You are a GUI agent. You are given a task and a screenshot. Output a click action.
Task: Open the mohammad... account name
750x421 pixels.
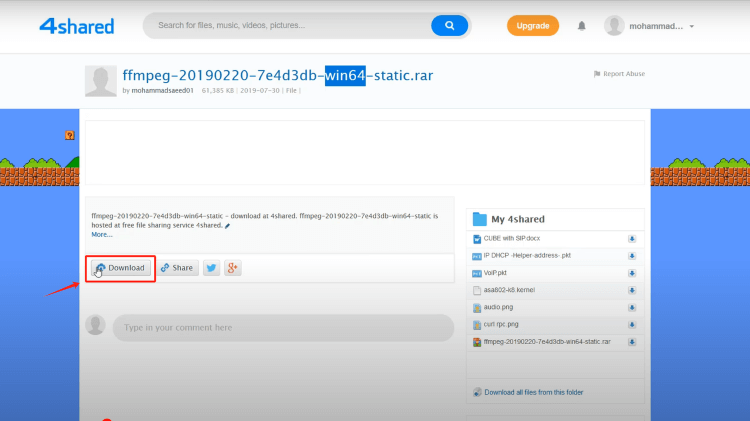pos(656,26)
